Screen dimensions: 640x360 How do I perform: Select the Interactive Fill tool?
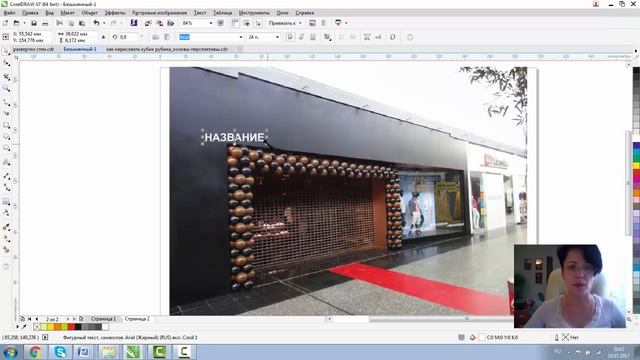(6, 238)
